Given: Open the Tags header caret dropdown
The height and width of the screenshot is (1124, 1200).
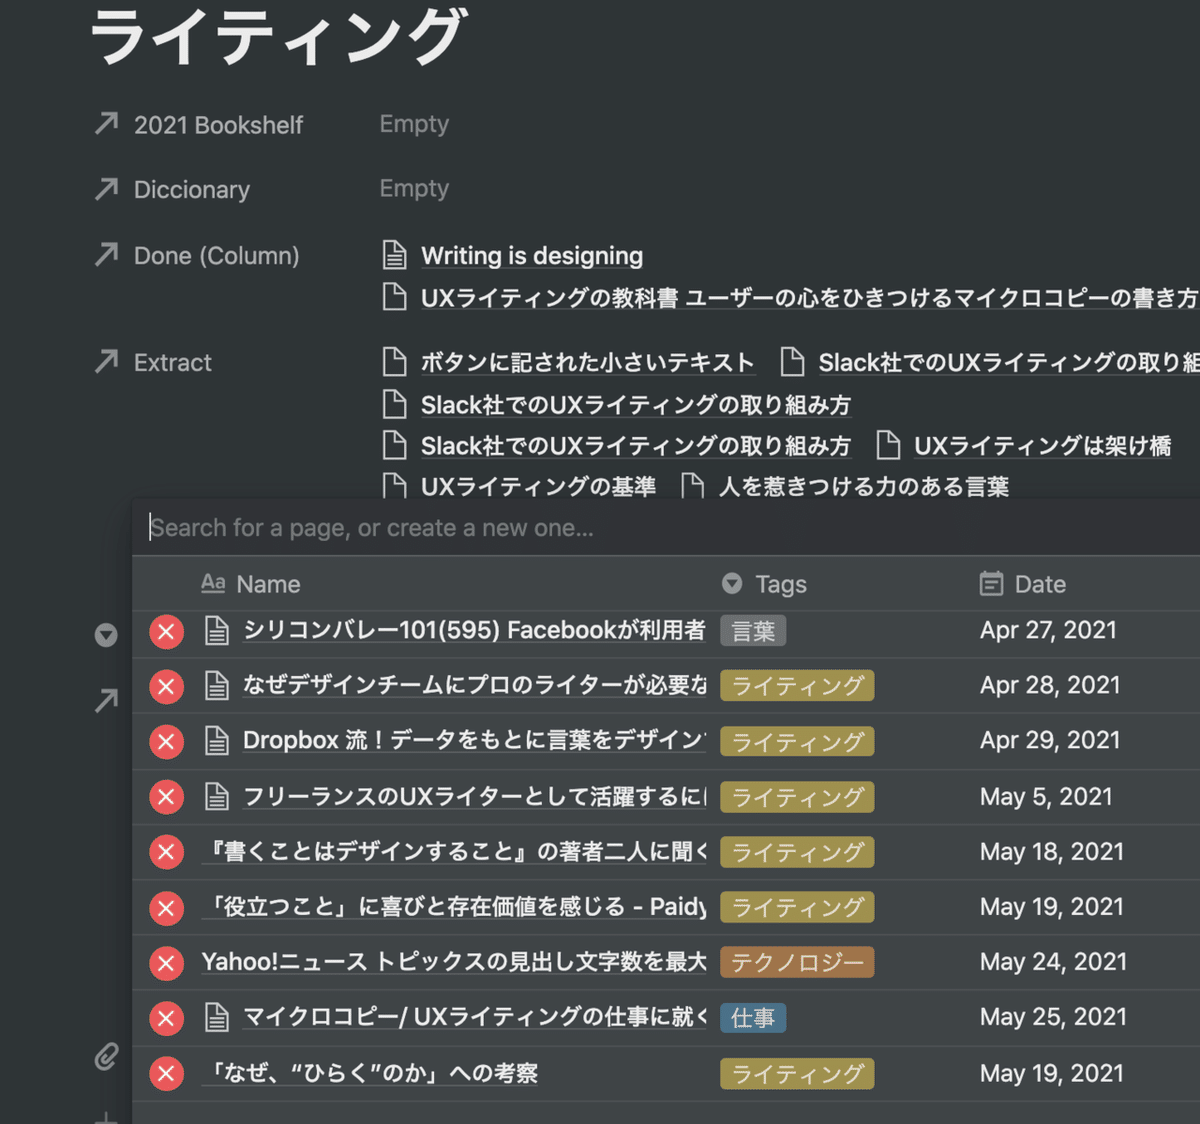Looking at the screenshot, I should click(x=731, y=583).
